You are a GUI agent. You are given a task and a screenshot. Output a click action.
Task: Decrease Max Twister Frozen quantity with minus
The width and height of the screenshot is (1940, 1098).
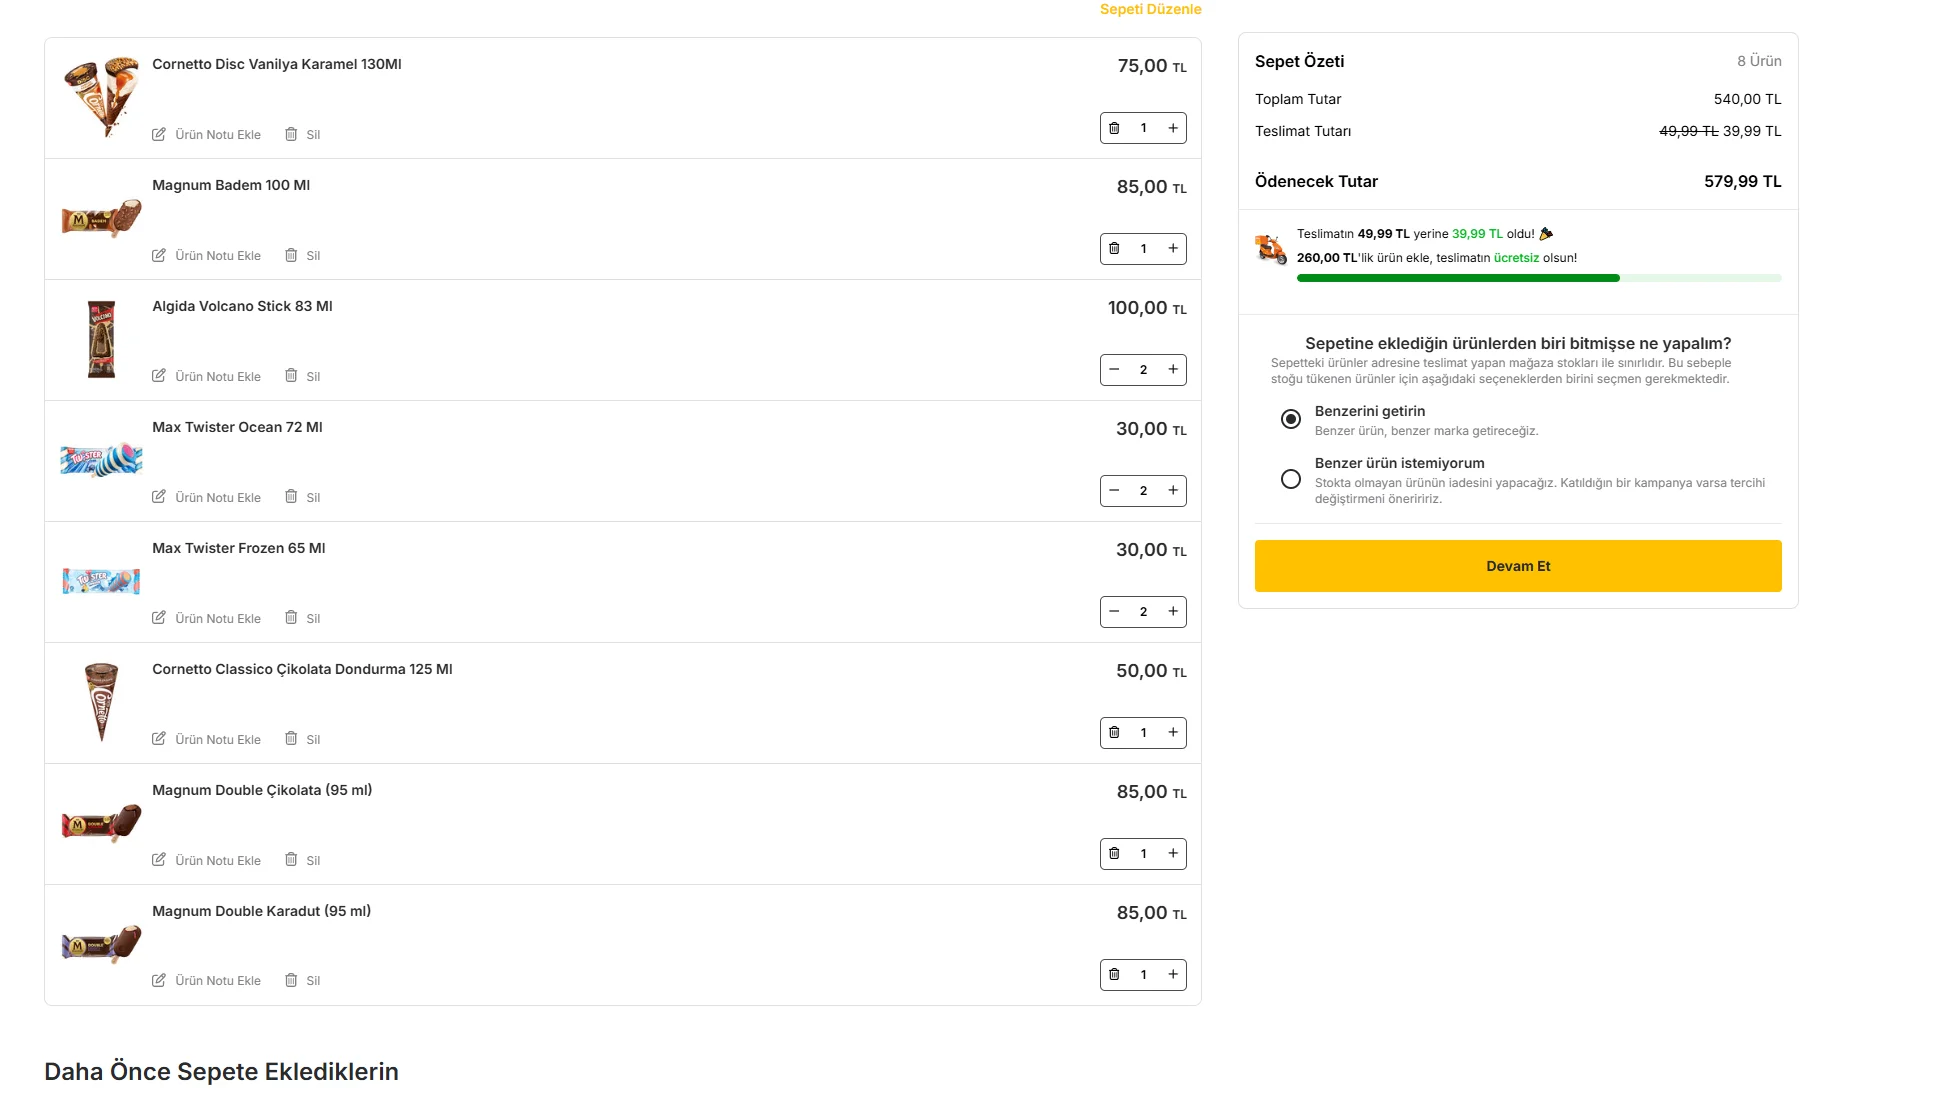(1114, 612)
